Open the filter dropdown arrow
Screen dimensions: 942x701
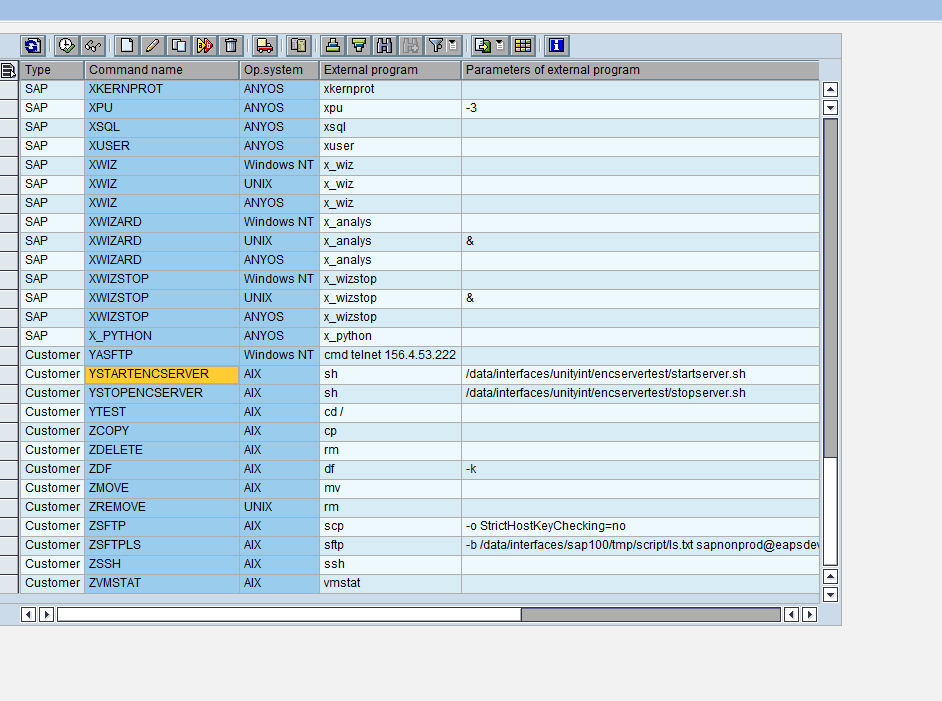click(450, 45)
